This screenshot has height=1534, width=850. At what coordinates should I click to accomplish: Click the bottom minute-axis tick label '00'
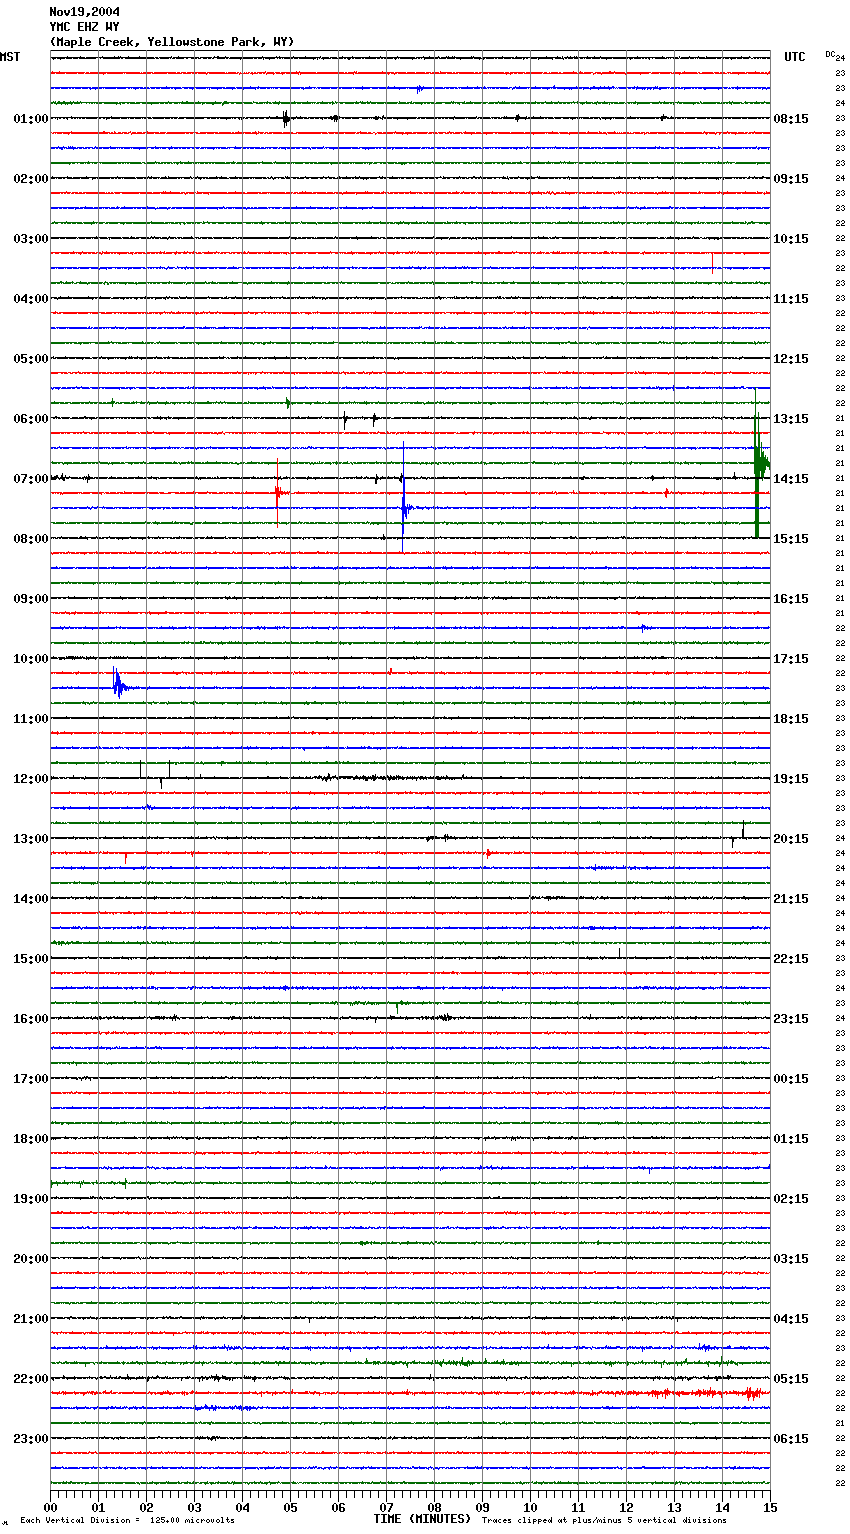click(50, 1507)
